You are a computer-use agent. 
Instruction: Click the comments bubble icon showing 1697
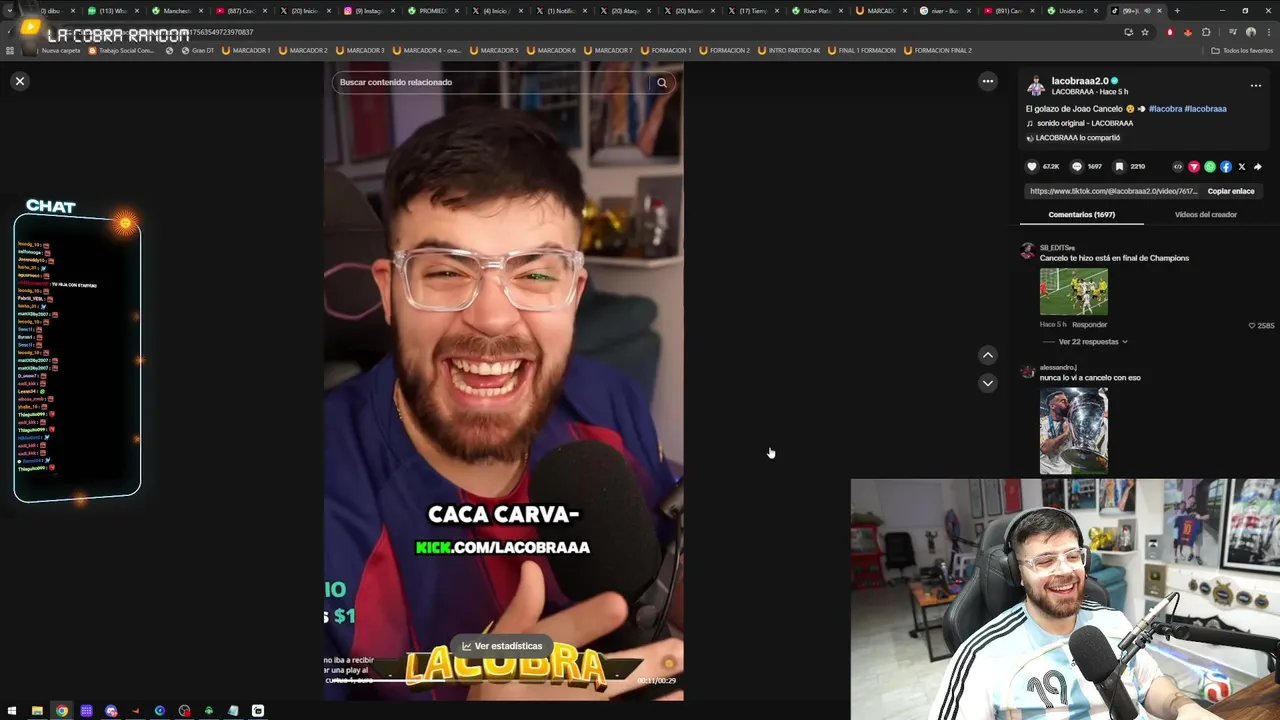point(1077,167)
